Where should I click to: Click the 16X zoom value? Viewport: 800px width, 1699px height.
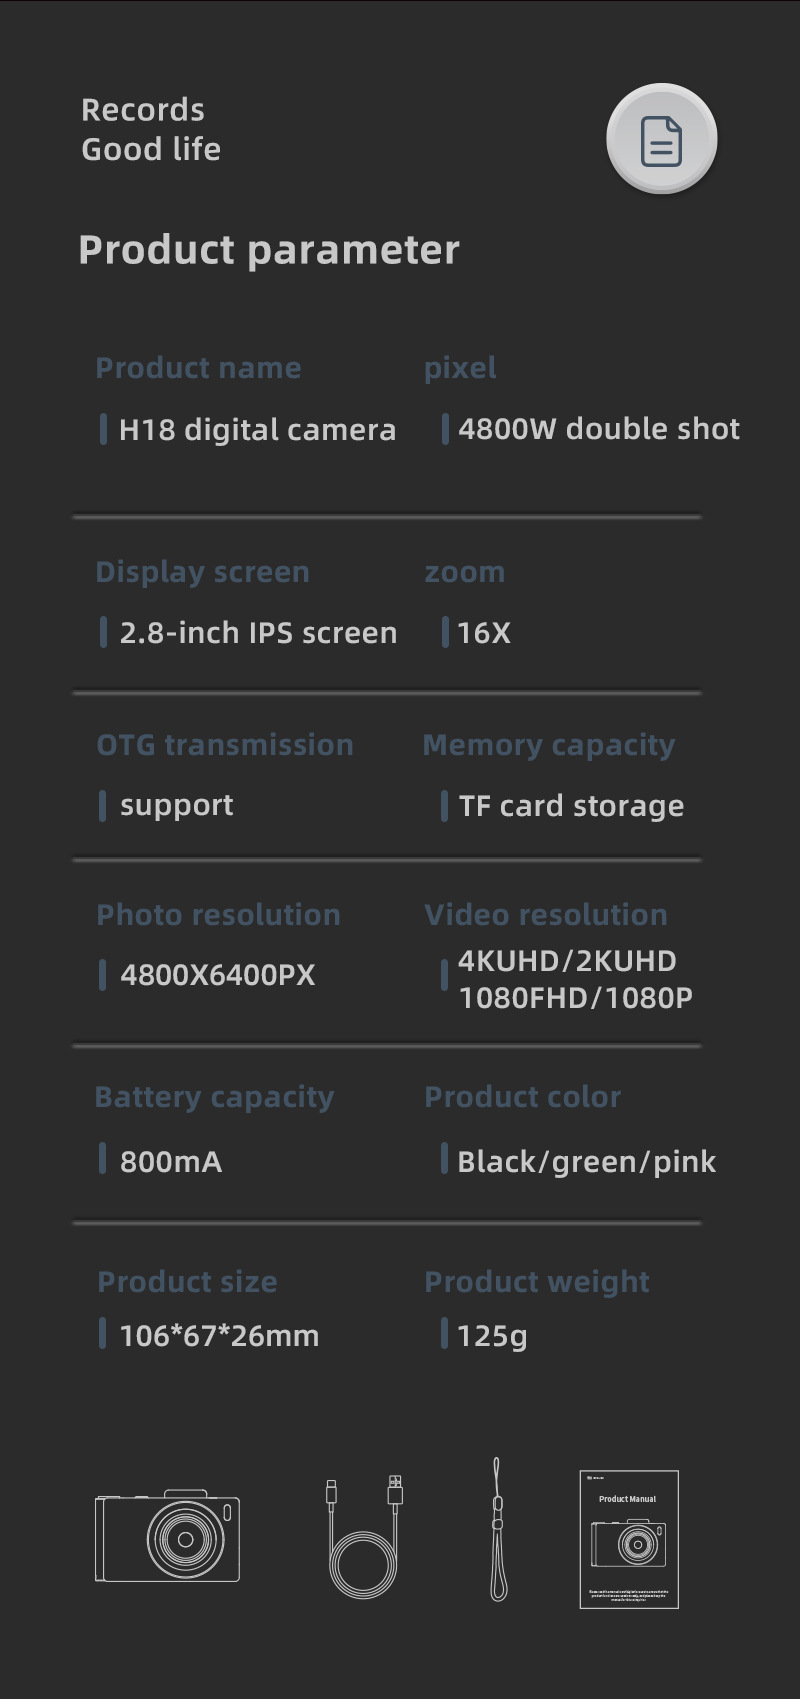pyautogui.click(x=484, y=633)
